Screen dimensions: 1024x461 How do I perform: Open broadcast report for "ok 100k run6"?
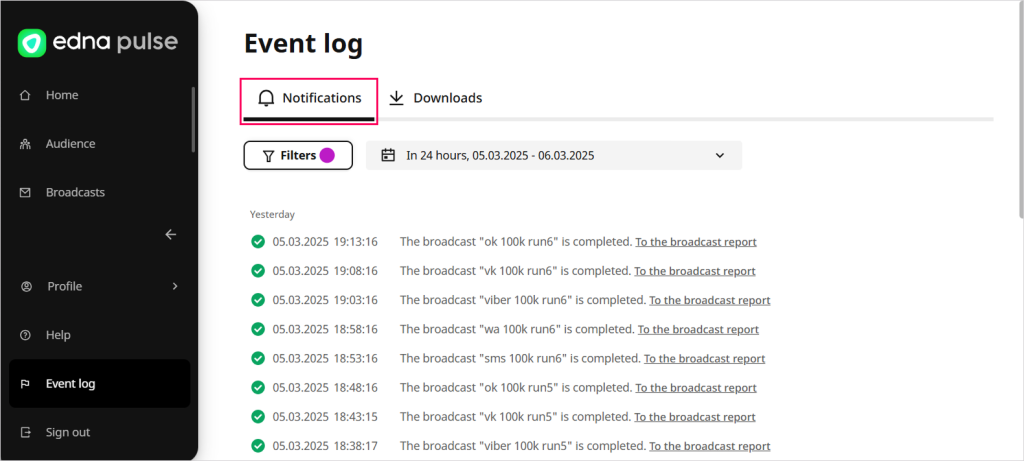click(x=696, y=241)
